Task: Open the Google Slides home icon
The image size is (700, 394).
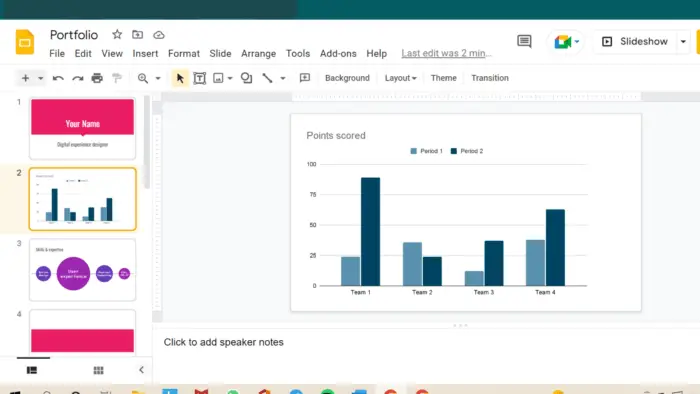Action: tap(25, 42)
